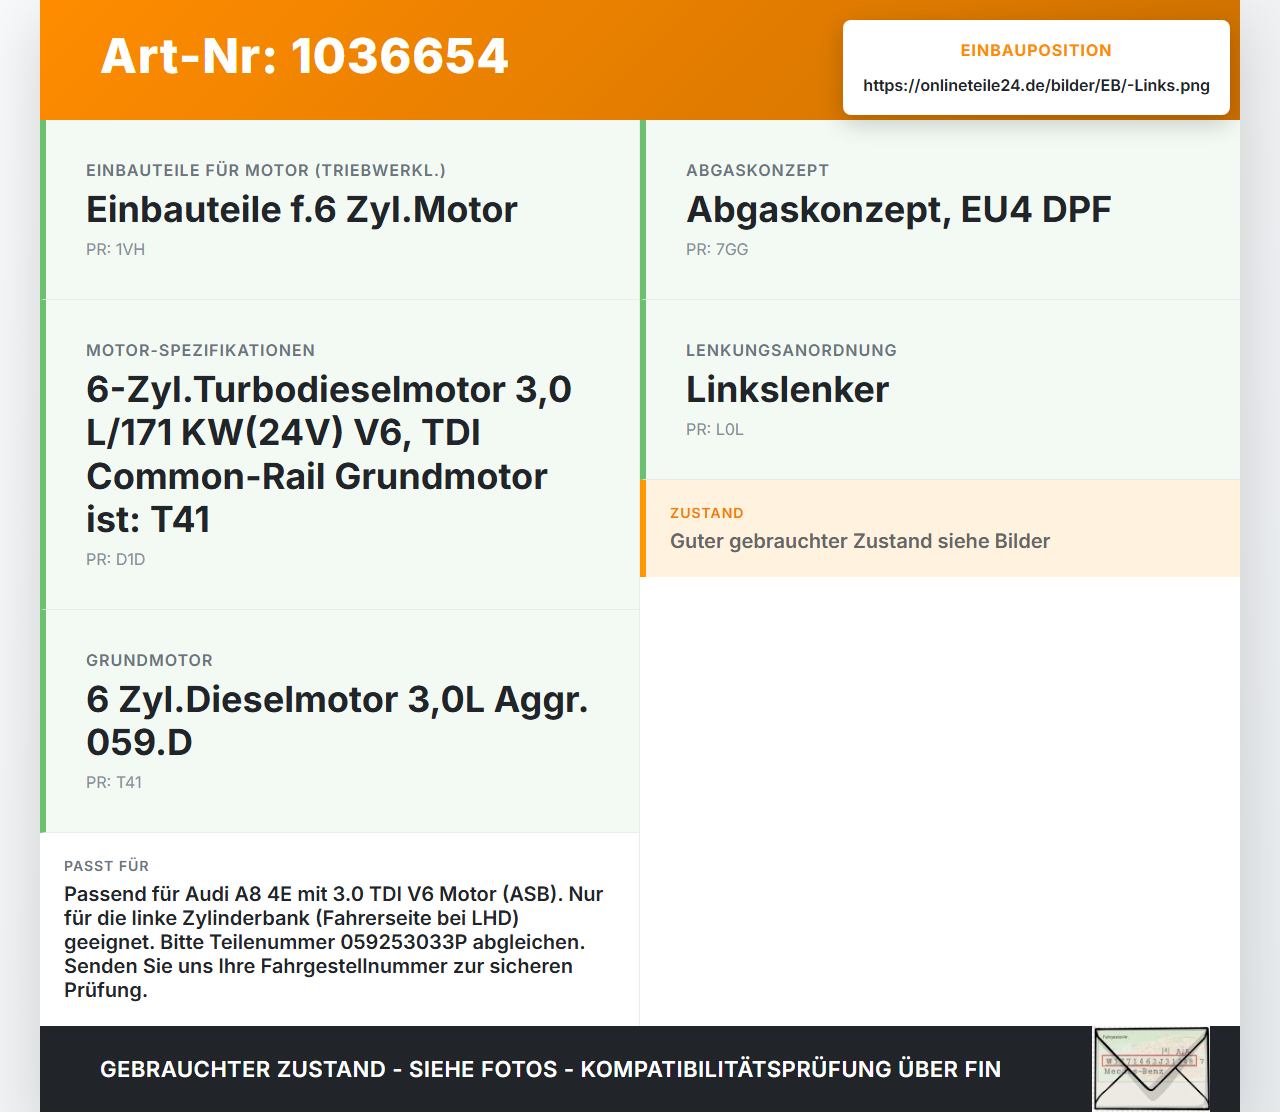
Task: Click the 'ABGASKONZEPT' label
Action: [757, 171]
